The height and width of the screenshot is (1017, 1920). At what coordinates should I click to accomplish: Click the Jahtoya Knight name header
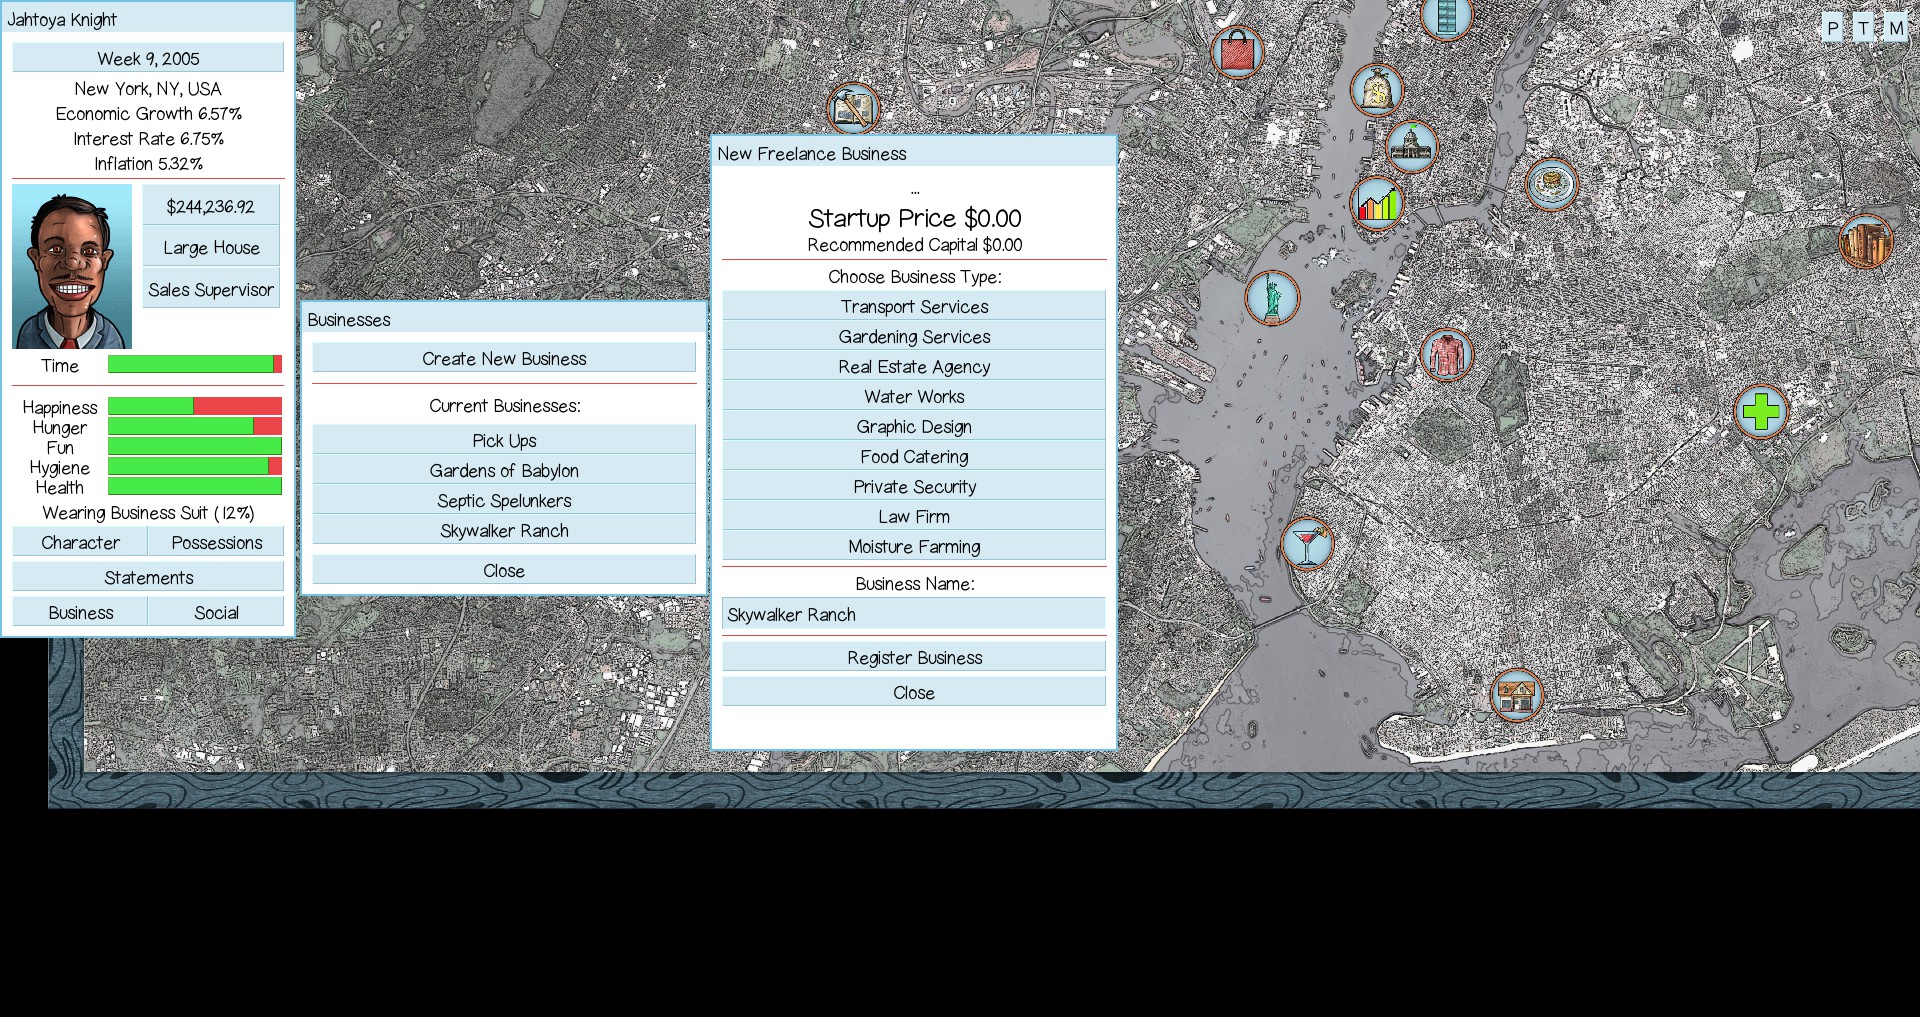click(62, 19)
